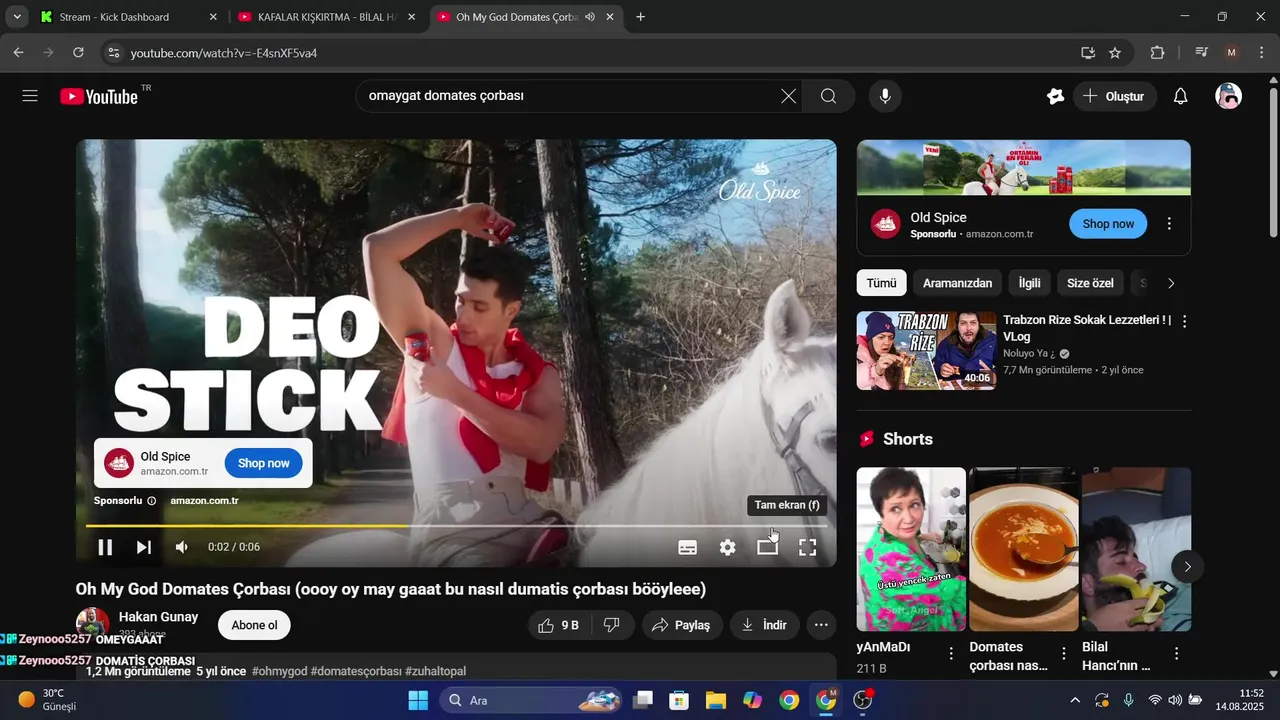Open the Windows Start menu
This screenshot has width=1280, height=720.
click(x=418, y=700)
